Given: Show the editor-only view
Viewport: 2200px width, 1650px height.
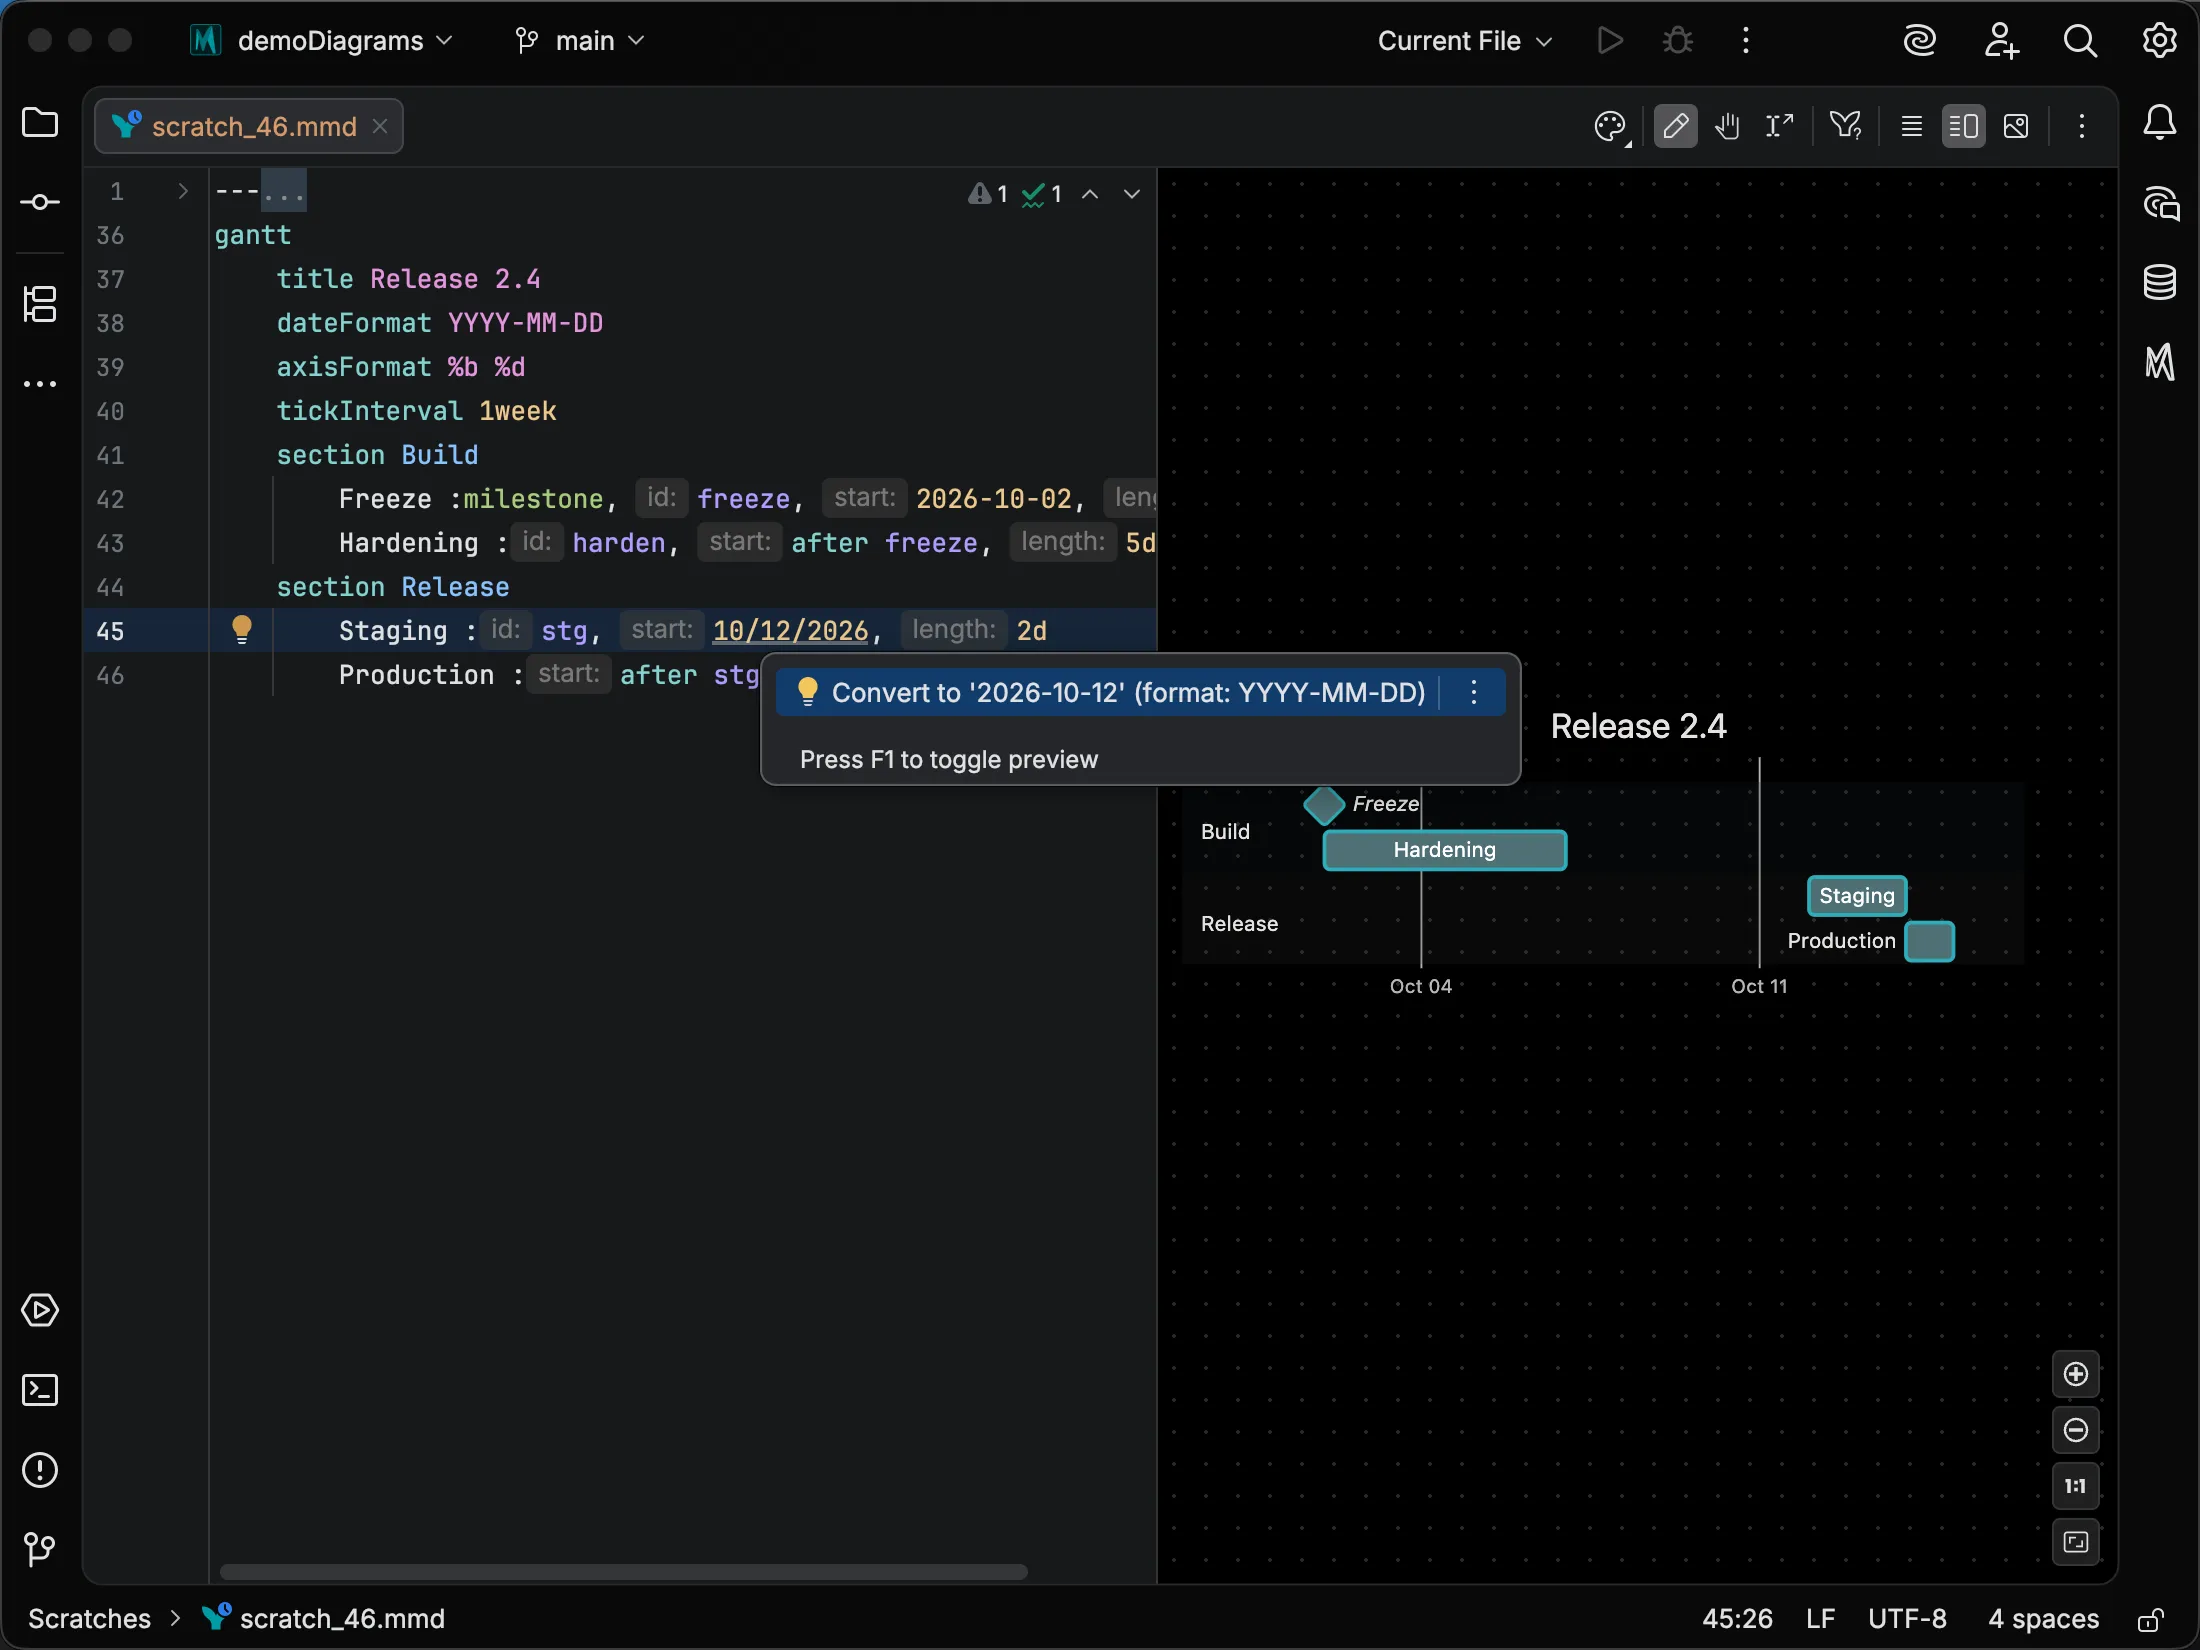Looking at the screenshot, I should 1912,127.
